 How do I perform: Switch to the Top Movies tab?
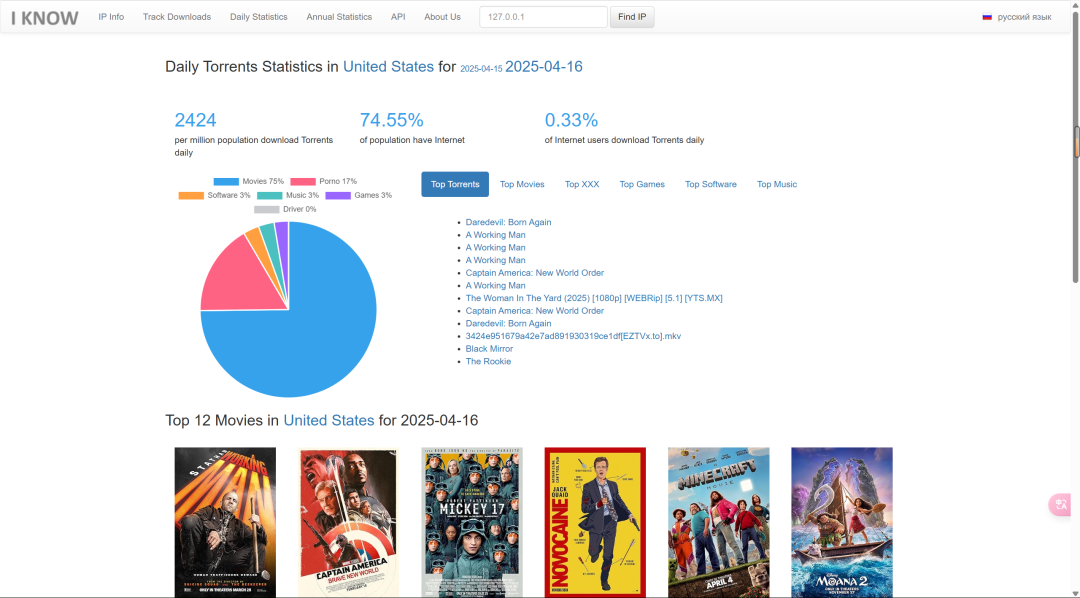click(x=522, y=184)
